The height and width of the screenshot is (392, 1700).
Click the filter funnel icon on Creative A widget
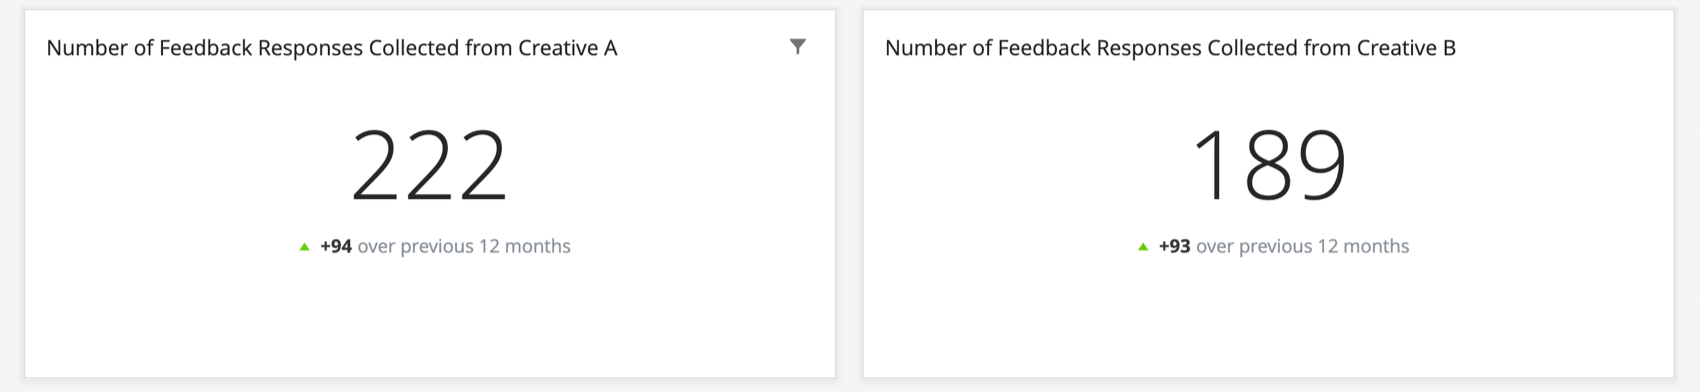click(797, 46)
